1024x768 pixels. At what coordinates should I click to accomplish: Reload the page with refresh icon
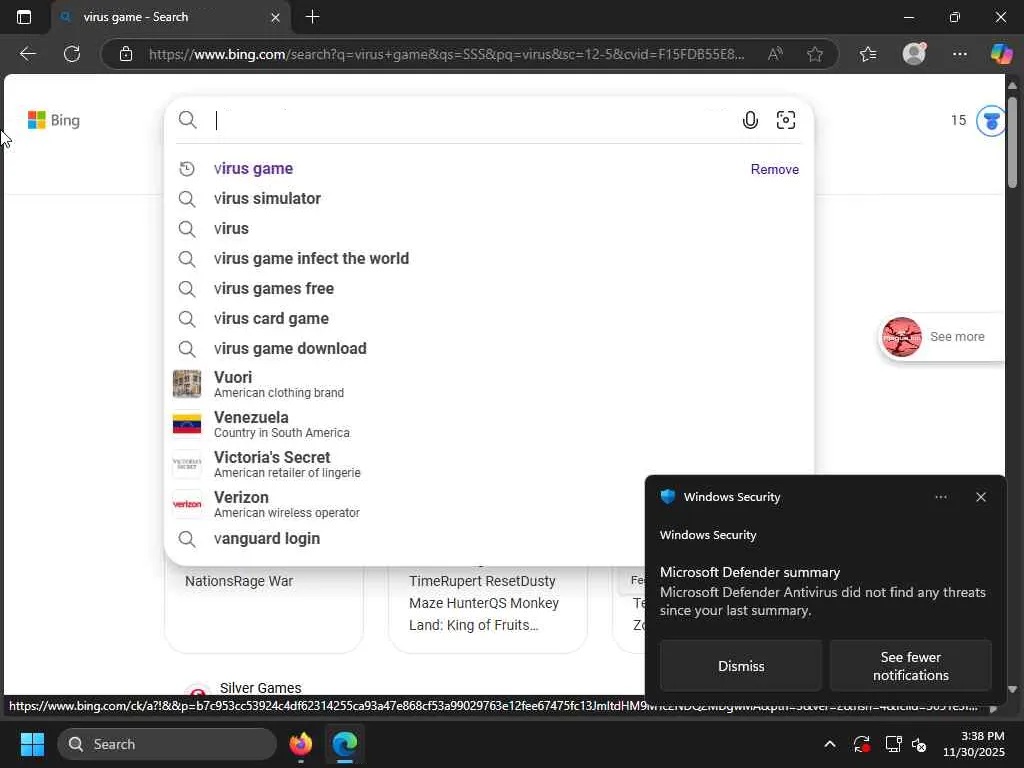(x=72, y=54)
